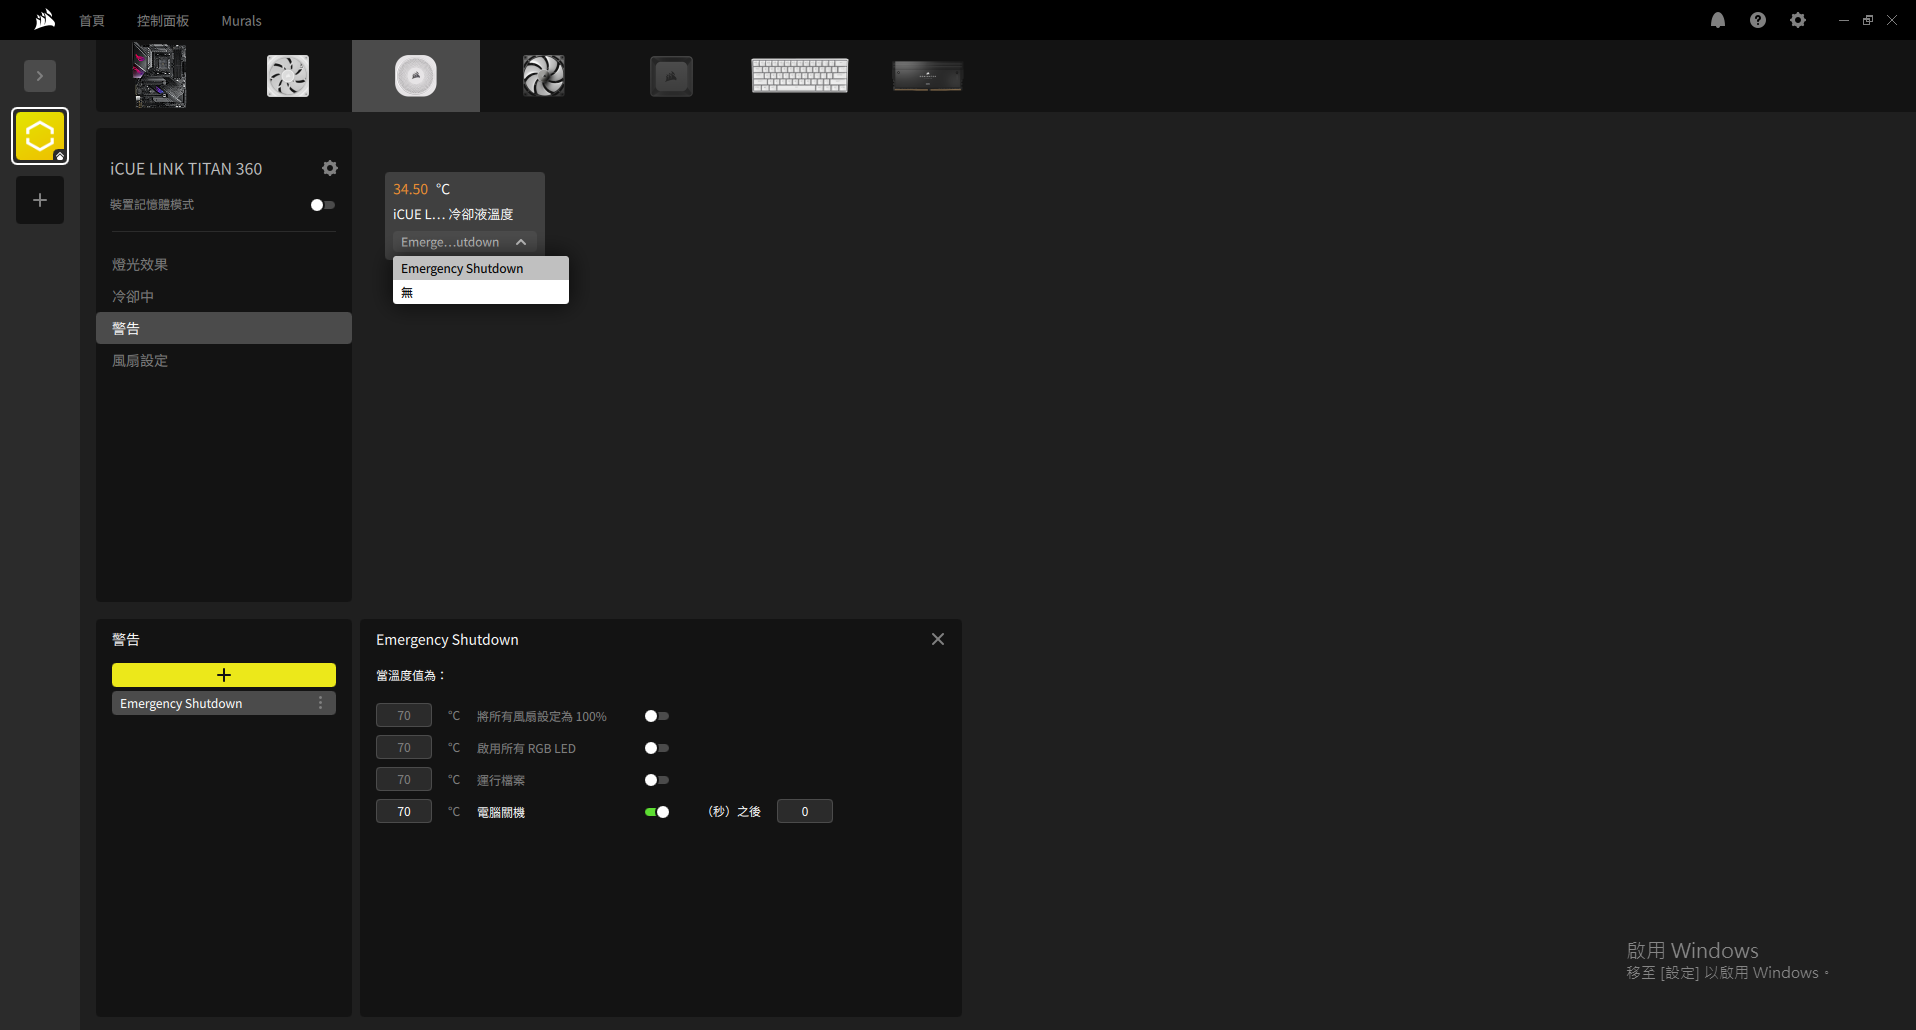Viewport: 1916px width, 1030px height.
Task: Disable the computer shutdown toggle
Action: point(656,812)
